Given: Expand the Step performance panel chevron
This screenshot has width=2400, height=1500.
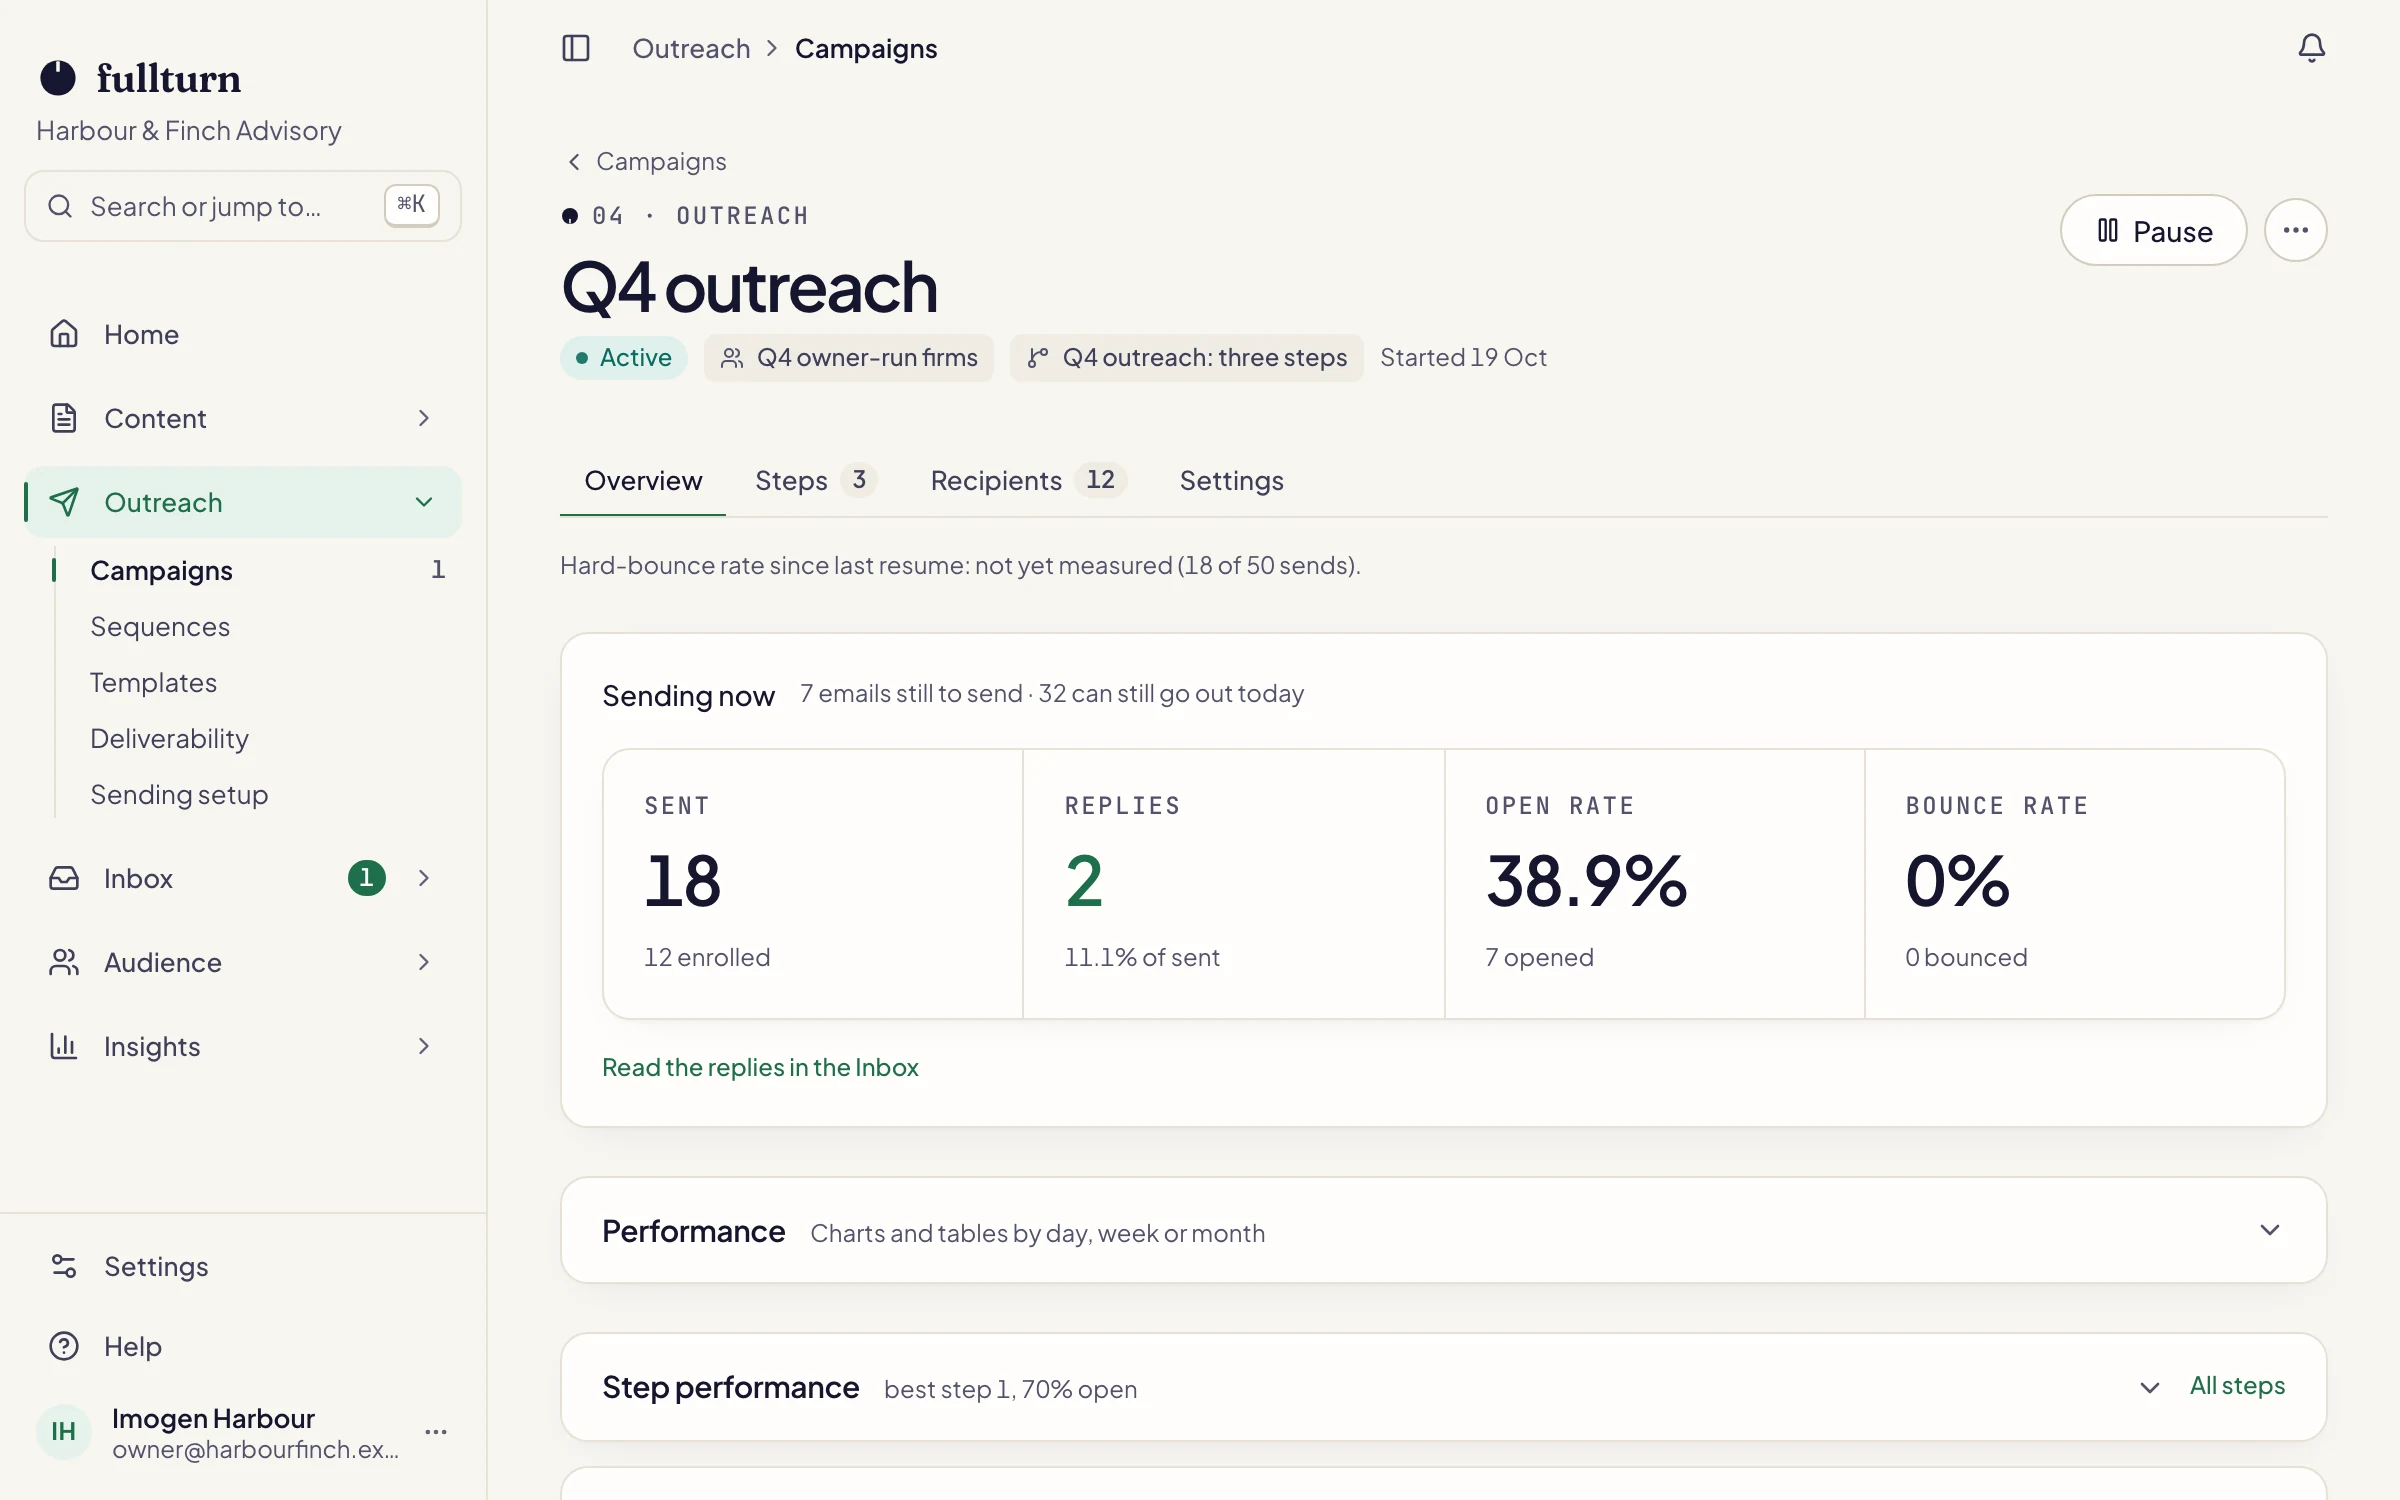Looking at the screenshot, I should pos(2149,1387).
